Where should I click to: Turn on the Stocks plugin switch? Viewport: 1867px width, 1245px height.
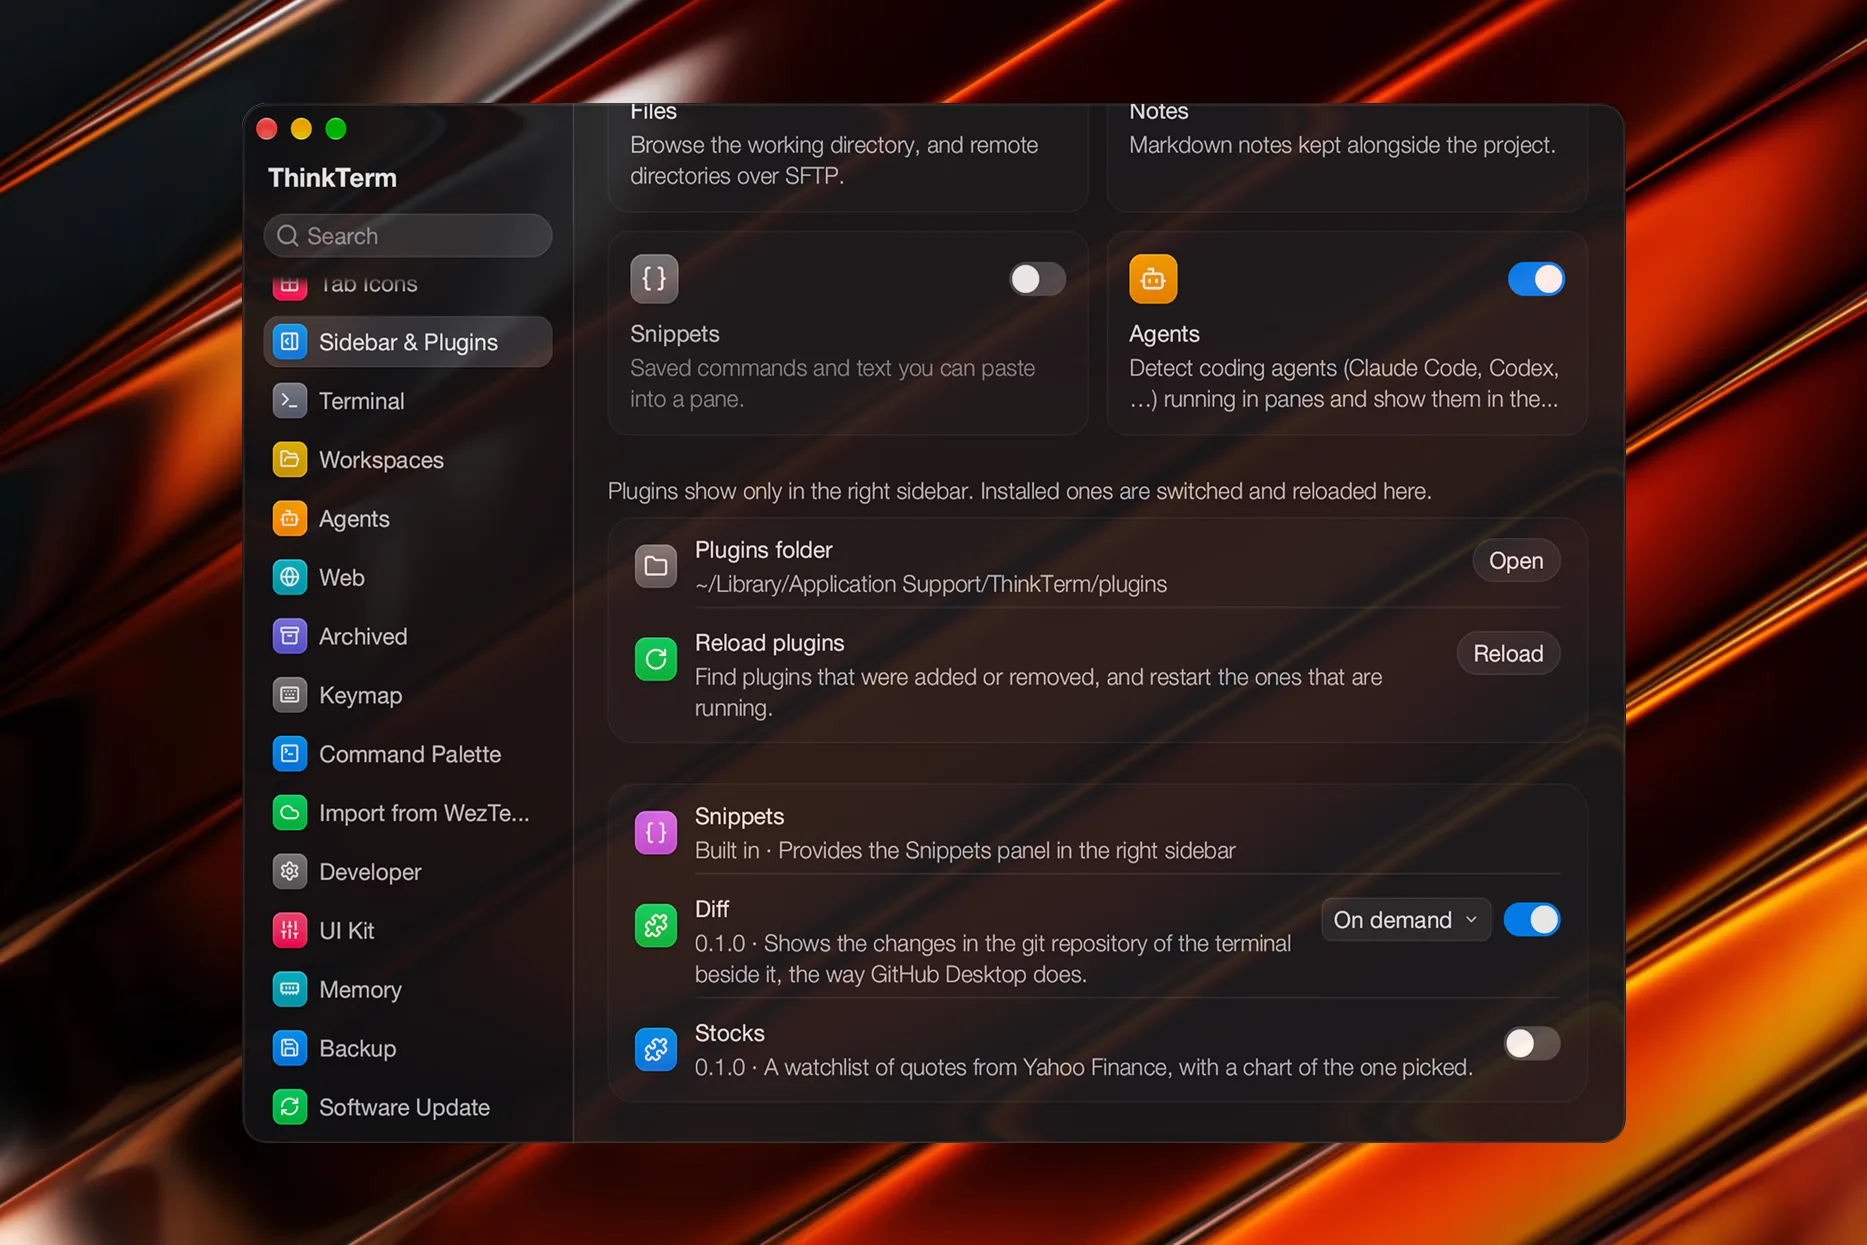click(x=1531, y=1044)
